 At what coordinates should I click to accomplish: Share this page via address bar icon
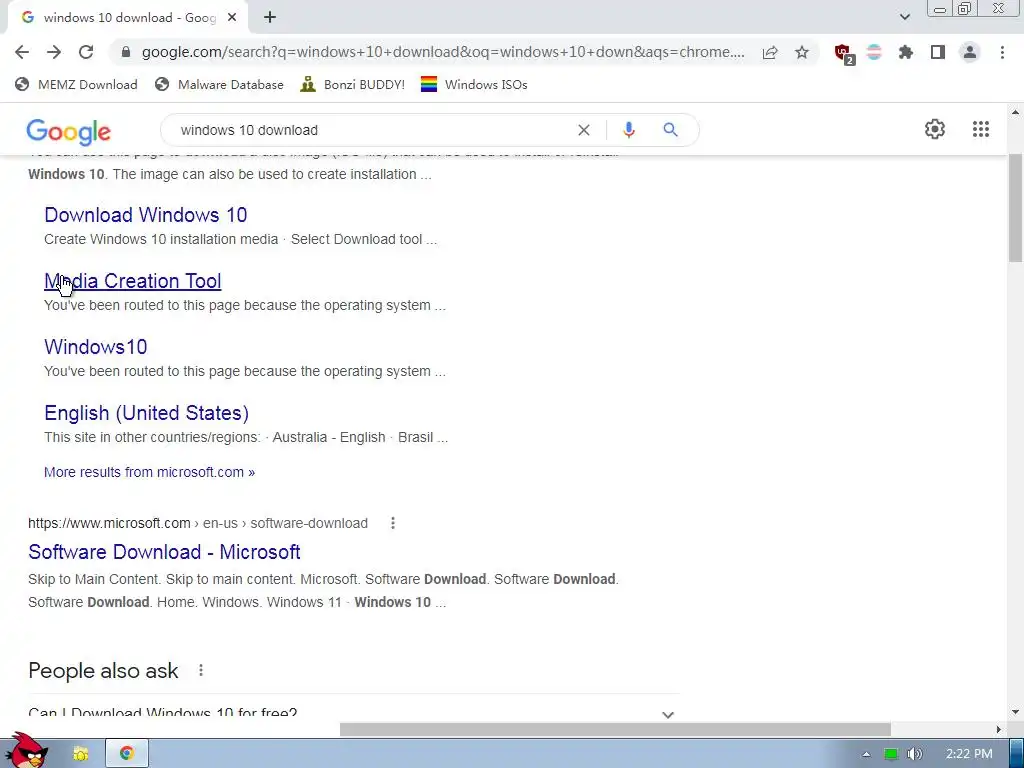(770, 52)
